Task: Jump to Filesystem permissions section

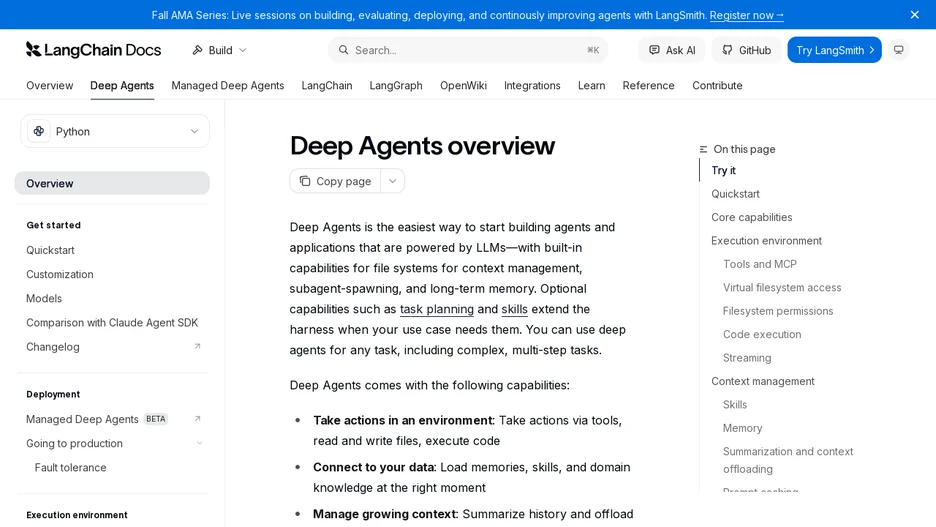Action: pos(777,311)
